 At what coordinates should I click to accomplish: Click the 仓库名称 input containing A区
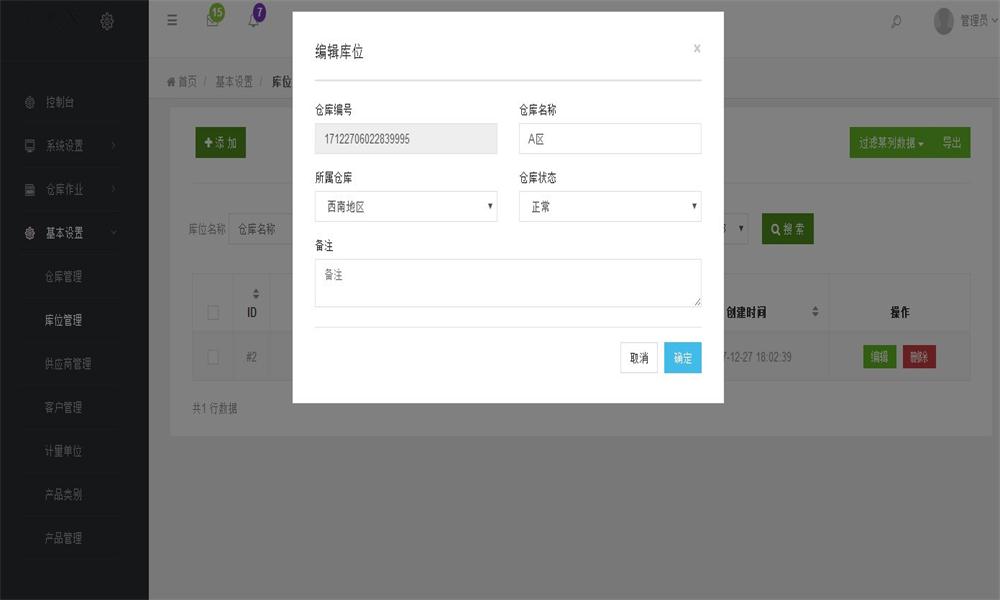[610, 138]
